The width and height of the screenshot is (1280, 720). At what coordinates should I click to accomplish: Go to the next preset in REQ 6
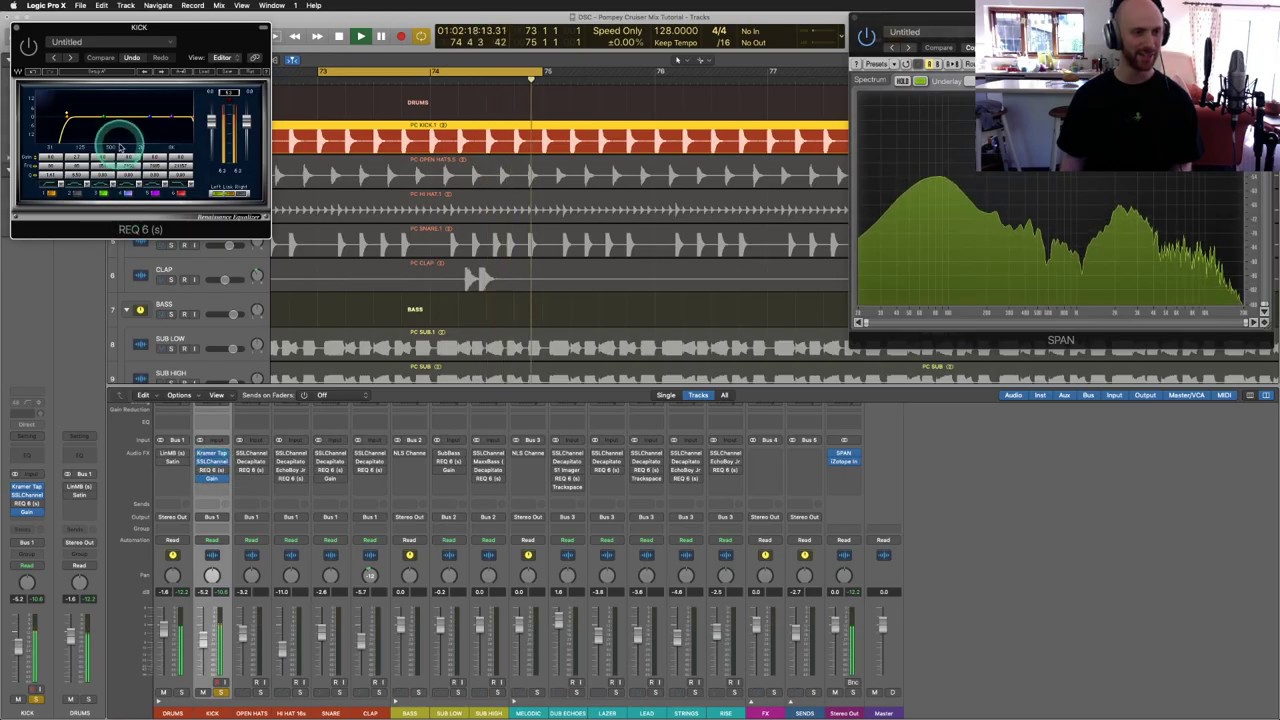70,58
